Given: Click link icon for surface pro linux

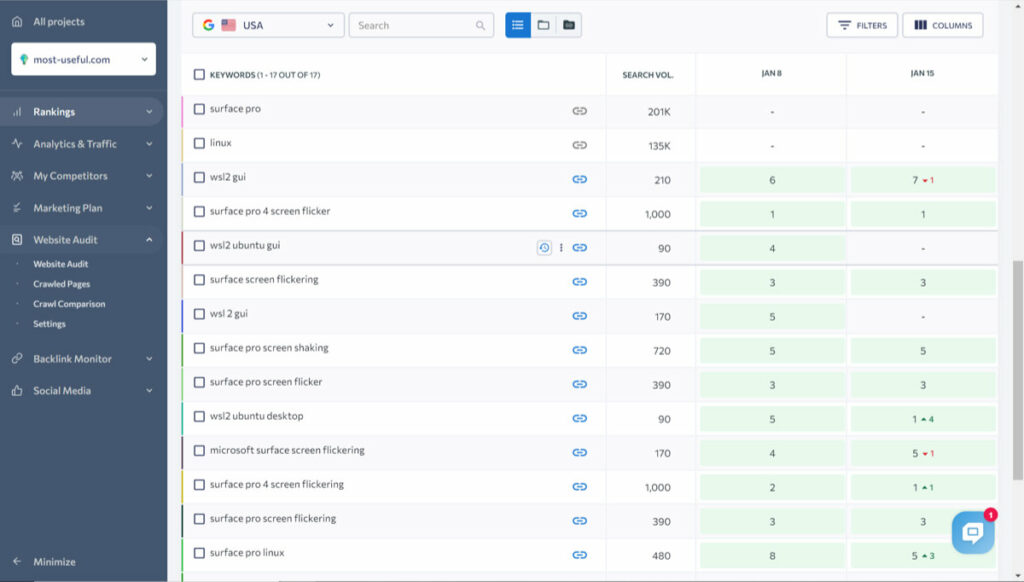Looking at the screenshot, I should coord(579,555).
